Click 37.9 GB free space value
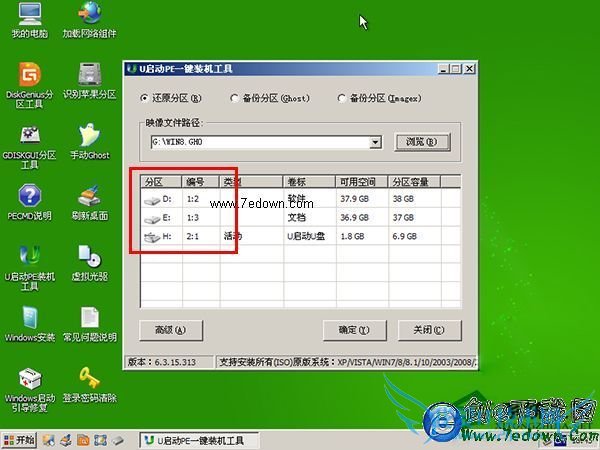The image size is (600, 450). tap(354, 199)
